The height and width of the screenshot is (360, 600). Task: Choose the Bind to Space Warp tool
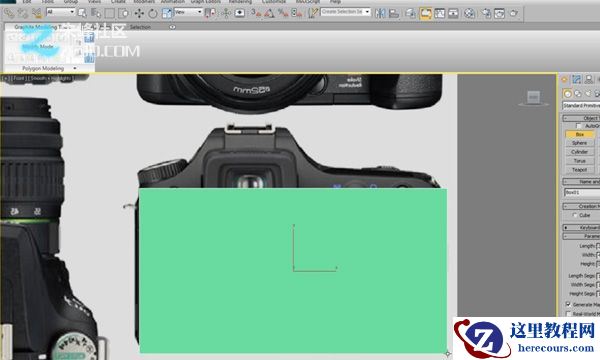[x=37, y=13]
